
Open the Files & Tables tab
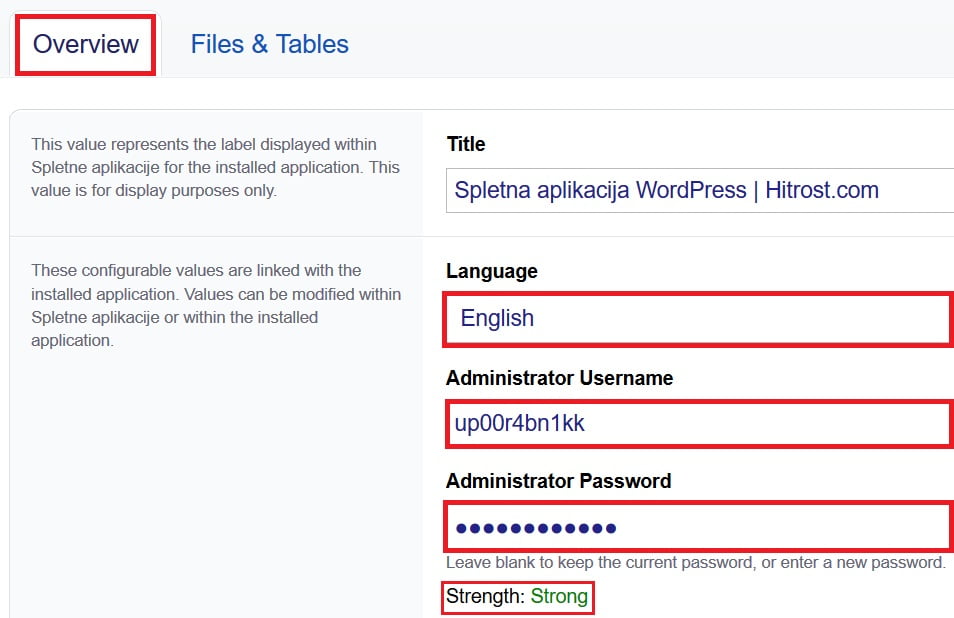[268, 43]
